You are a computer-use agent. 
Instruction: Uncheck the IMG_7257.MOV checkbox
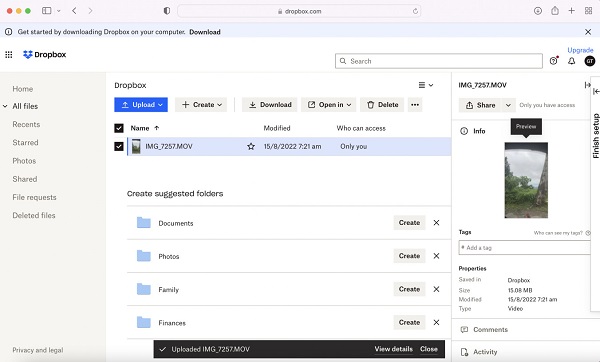click(x=119, y=146)
